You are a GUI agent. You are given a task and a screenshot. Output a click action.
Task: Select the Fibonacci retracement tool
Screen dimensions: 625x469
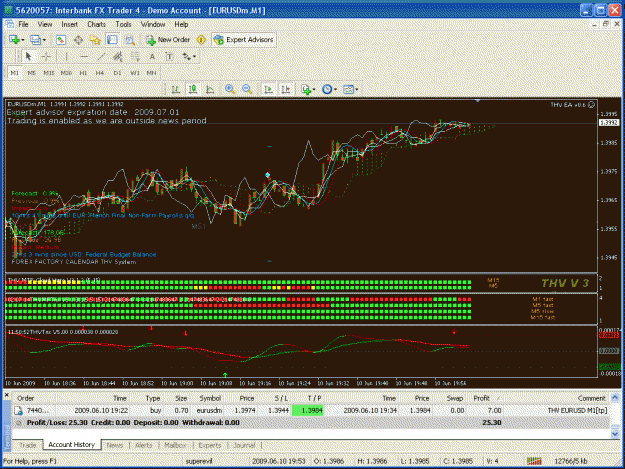[x=135, y=57]
